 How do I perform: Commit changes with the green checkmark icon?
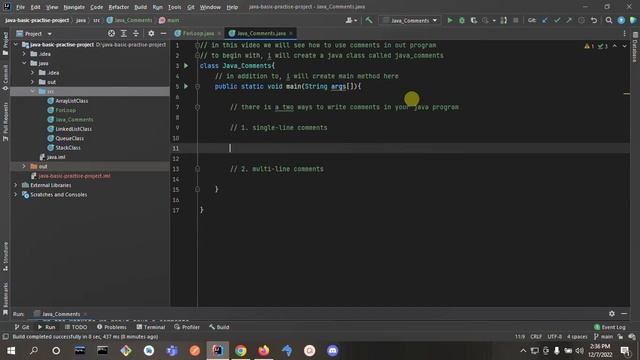coord(557,20)
